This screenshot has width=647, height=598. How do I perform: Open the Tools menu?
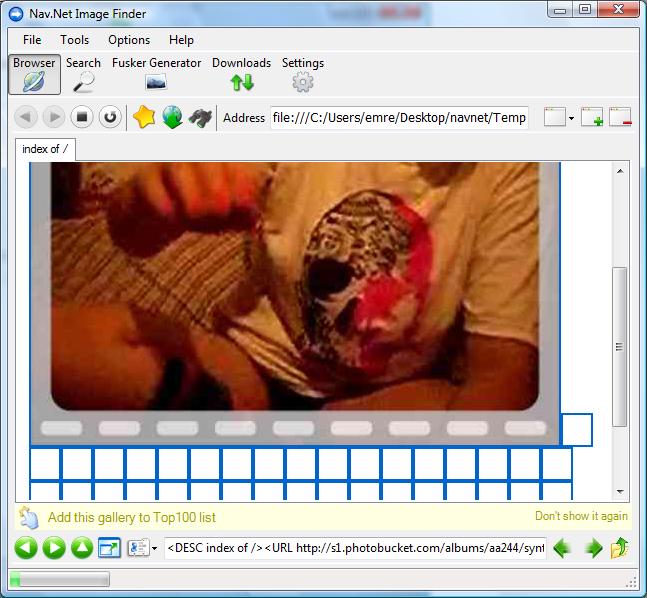74,40
